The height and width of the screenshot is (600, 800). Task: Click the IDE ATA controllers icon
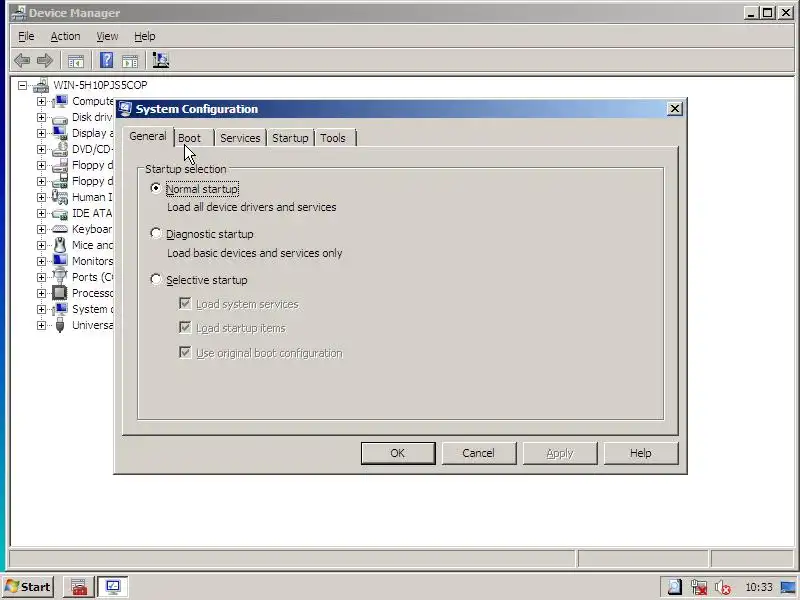pyautogui.click(x=60, y=214)
